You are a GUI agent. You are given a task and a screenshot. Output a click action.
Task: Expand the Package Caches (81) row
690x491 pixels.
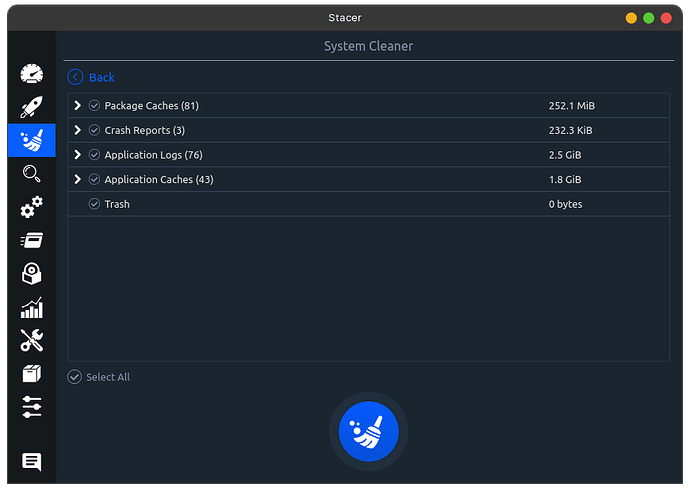(77, 106)
